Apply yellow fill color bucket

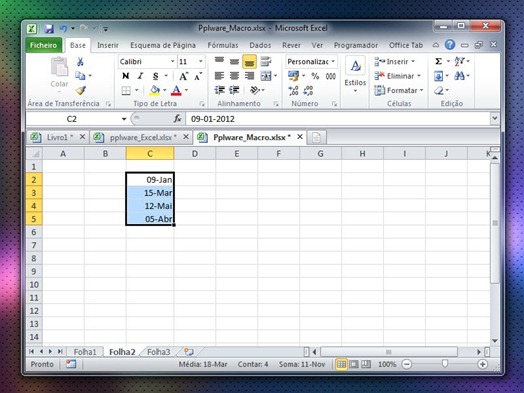tap(155, 90)
